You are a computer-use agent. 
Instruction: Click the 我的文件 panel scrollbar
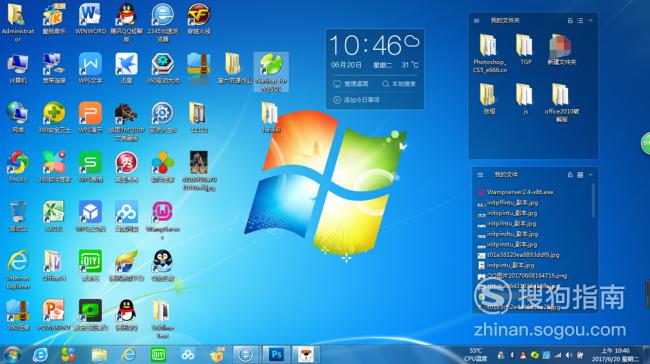tap(594, 201)
